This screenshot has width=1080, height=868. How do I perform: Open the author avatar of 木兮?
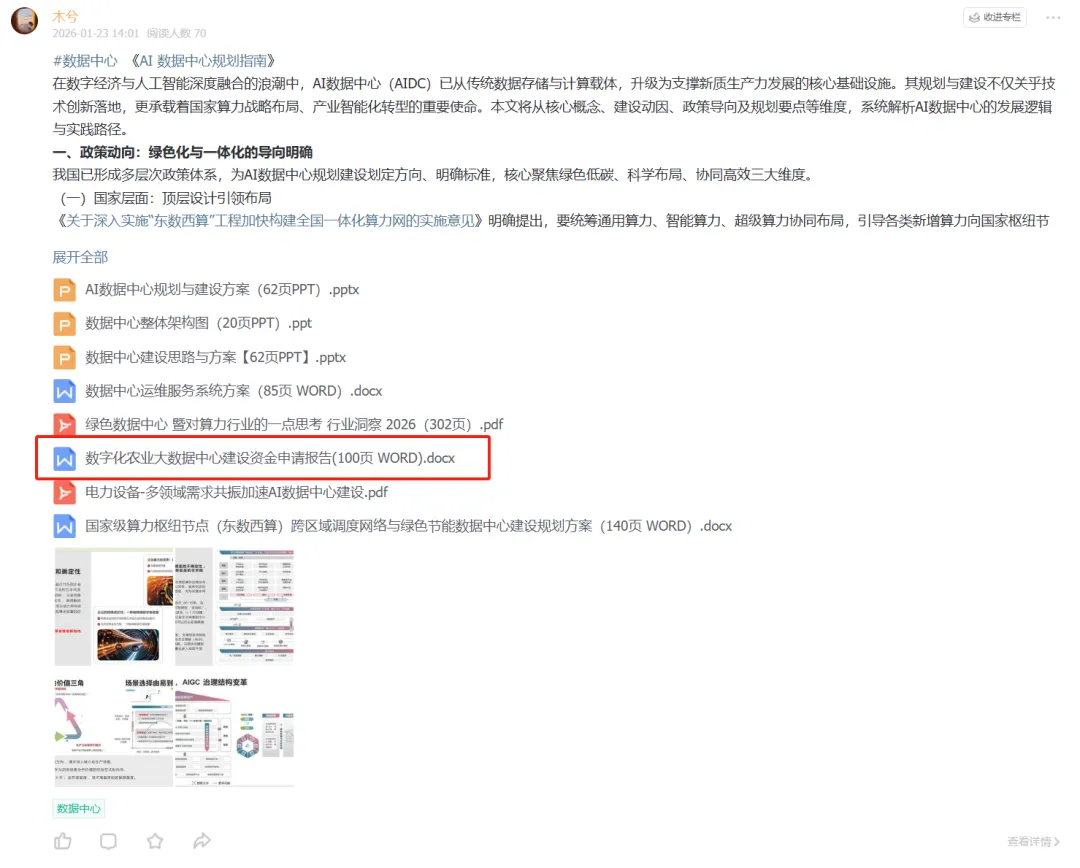click(25, 20)
